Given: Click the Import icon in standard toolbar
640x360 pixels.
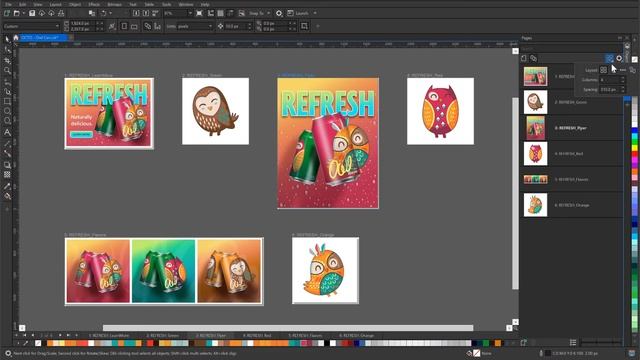Looking at the screenshot, I should click(136, 13).
